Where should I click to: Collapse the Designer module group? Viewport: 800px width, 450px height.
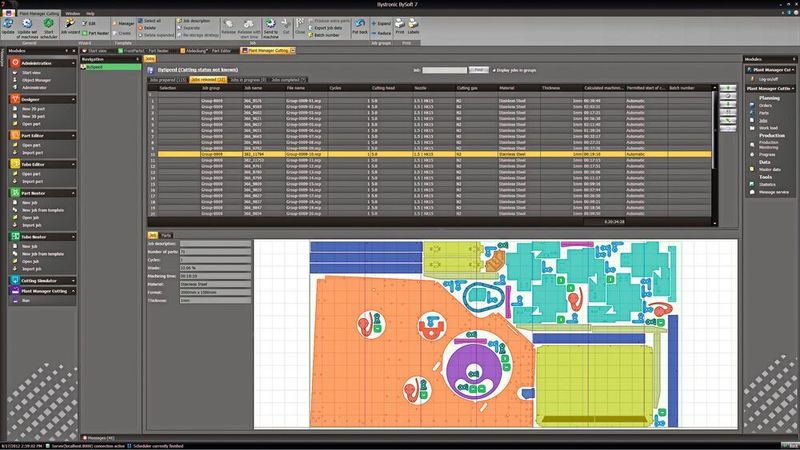[x=73, y=99]
